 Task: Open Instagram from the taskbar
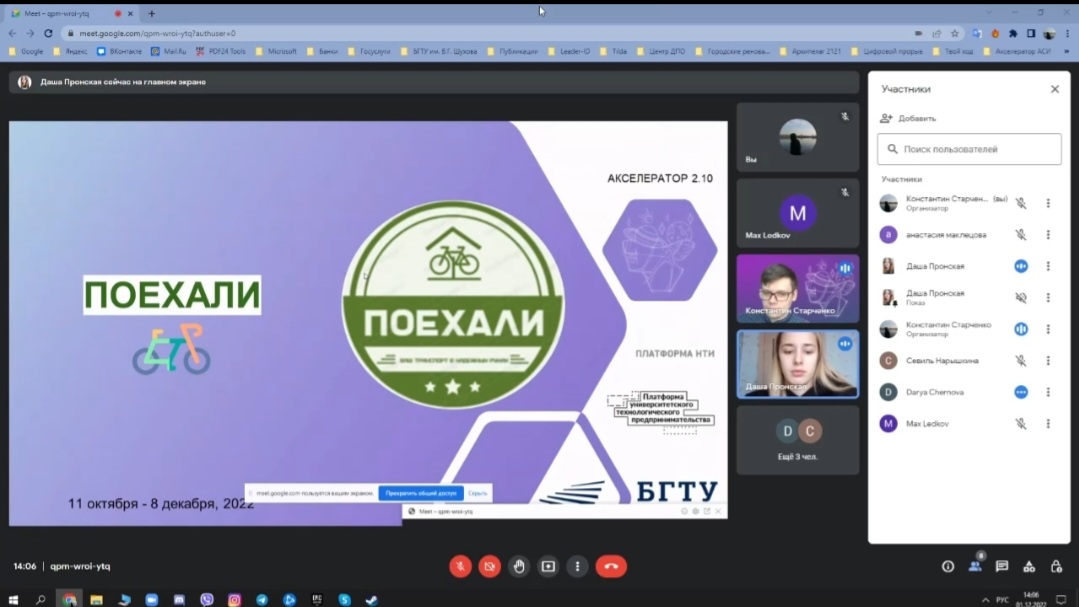tap(235, 599)
